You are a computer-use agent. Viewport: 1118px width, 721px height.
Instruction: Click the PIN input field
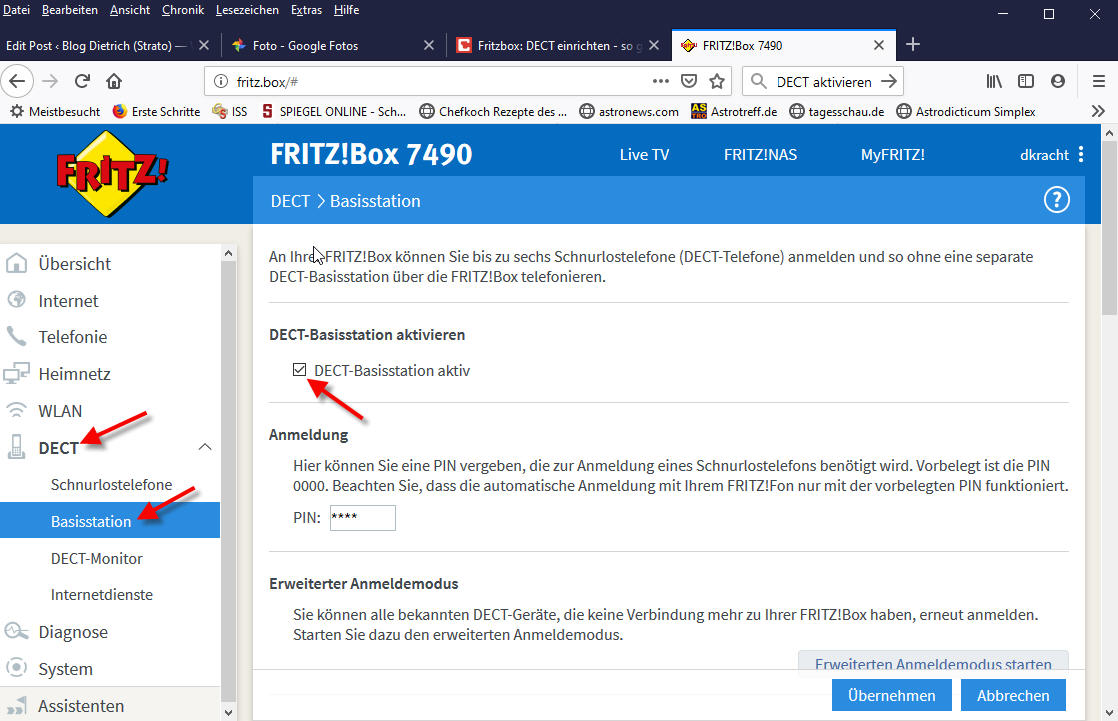pos(362,517)
